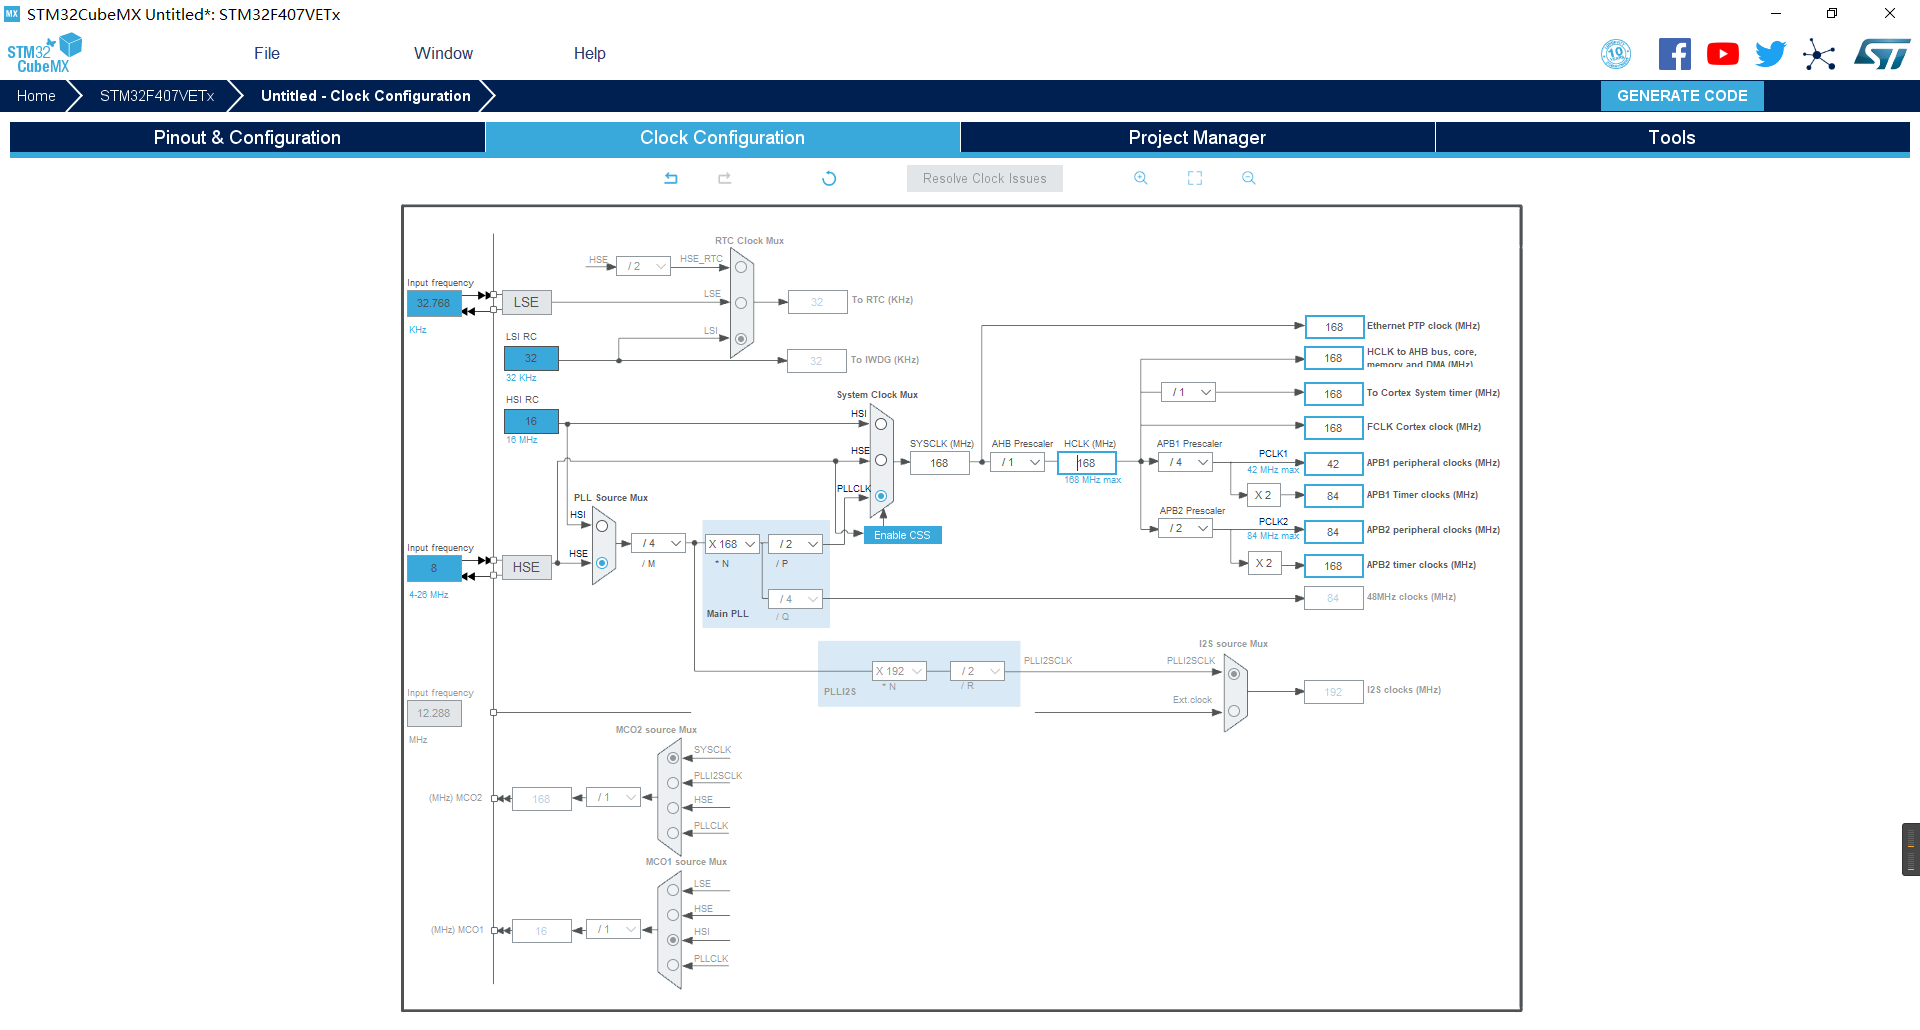The height and width of the screenshot is (1030, 1920).
Task: Click the LSE oscillator block
Action: pos(526,302)
